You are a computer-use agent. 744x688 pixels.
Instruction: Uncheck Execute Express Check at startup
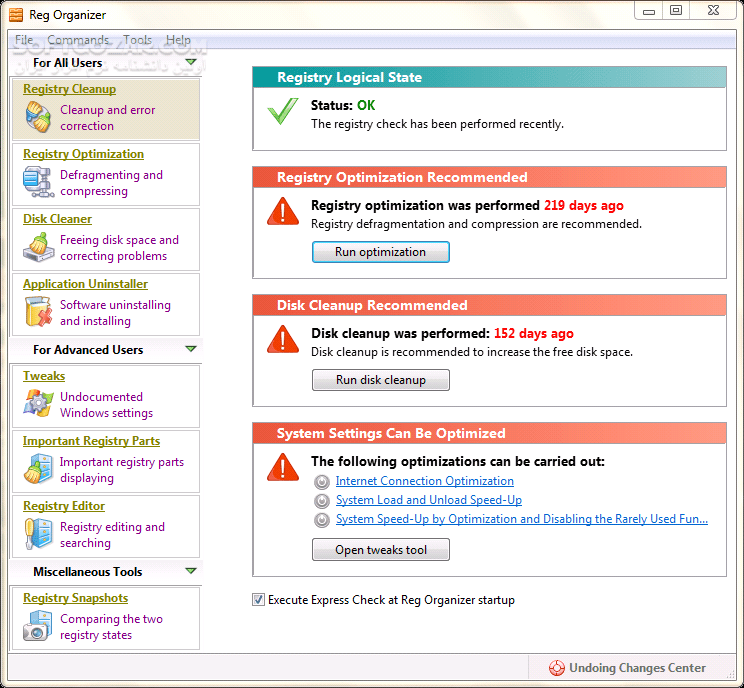(259, 600)
